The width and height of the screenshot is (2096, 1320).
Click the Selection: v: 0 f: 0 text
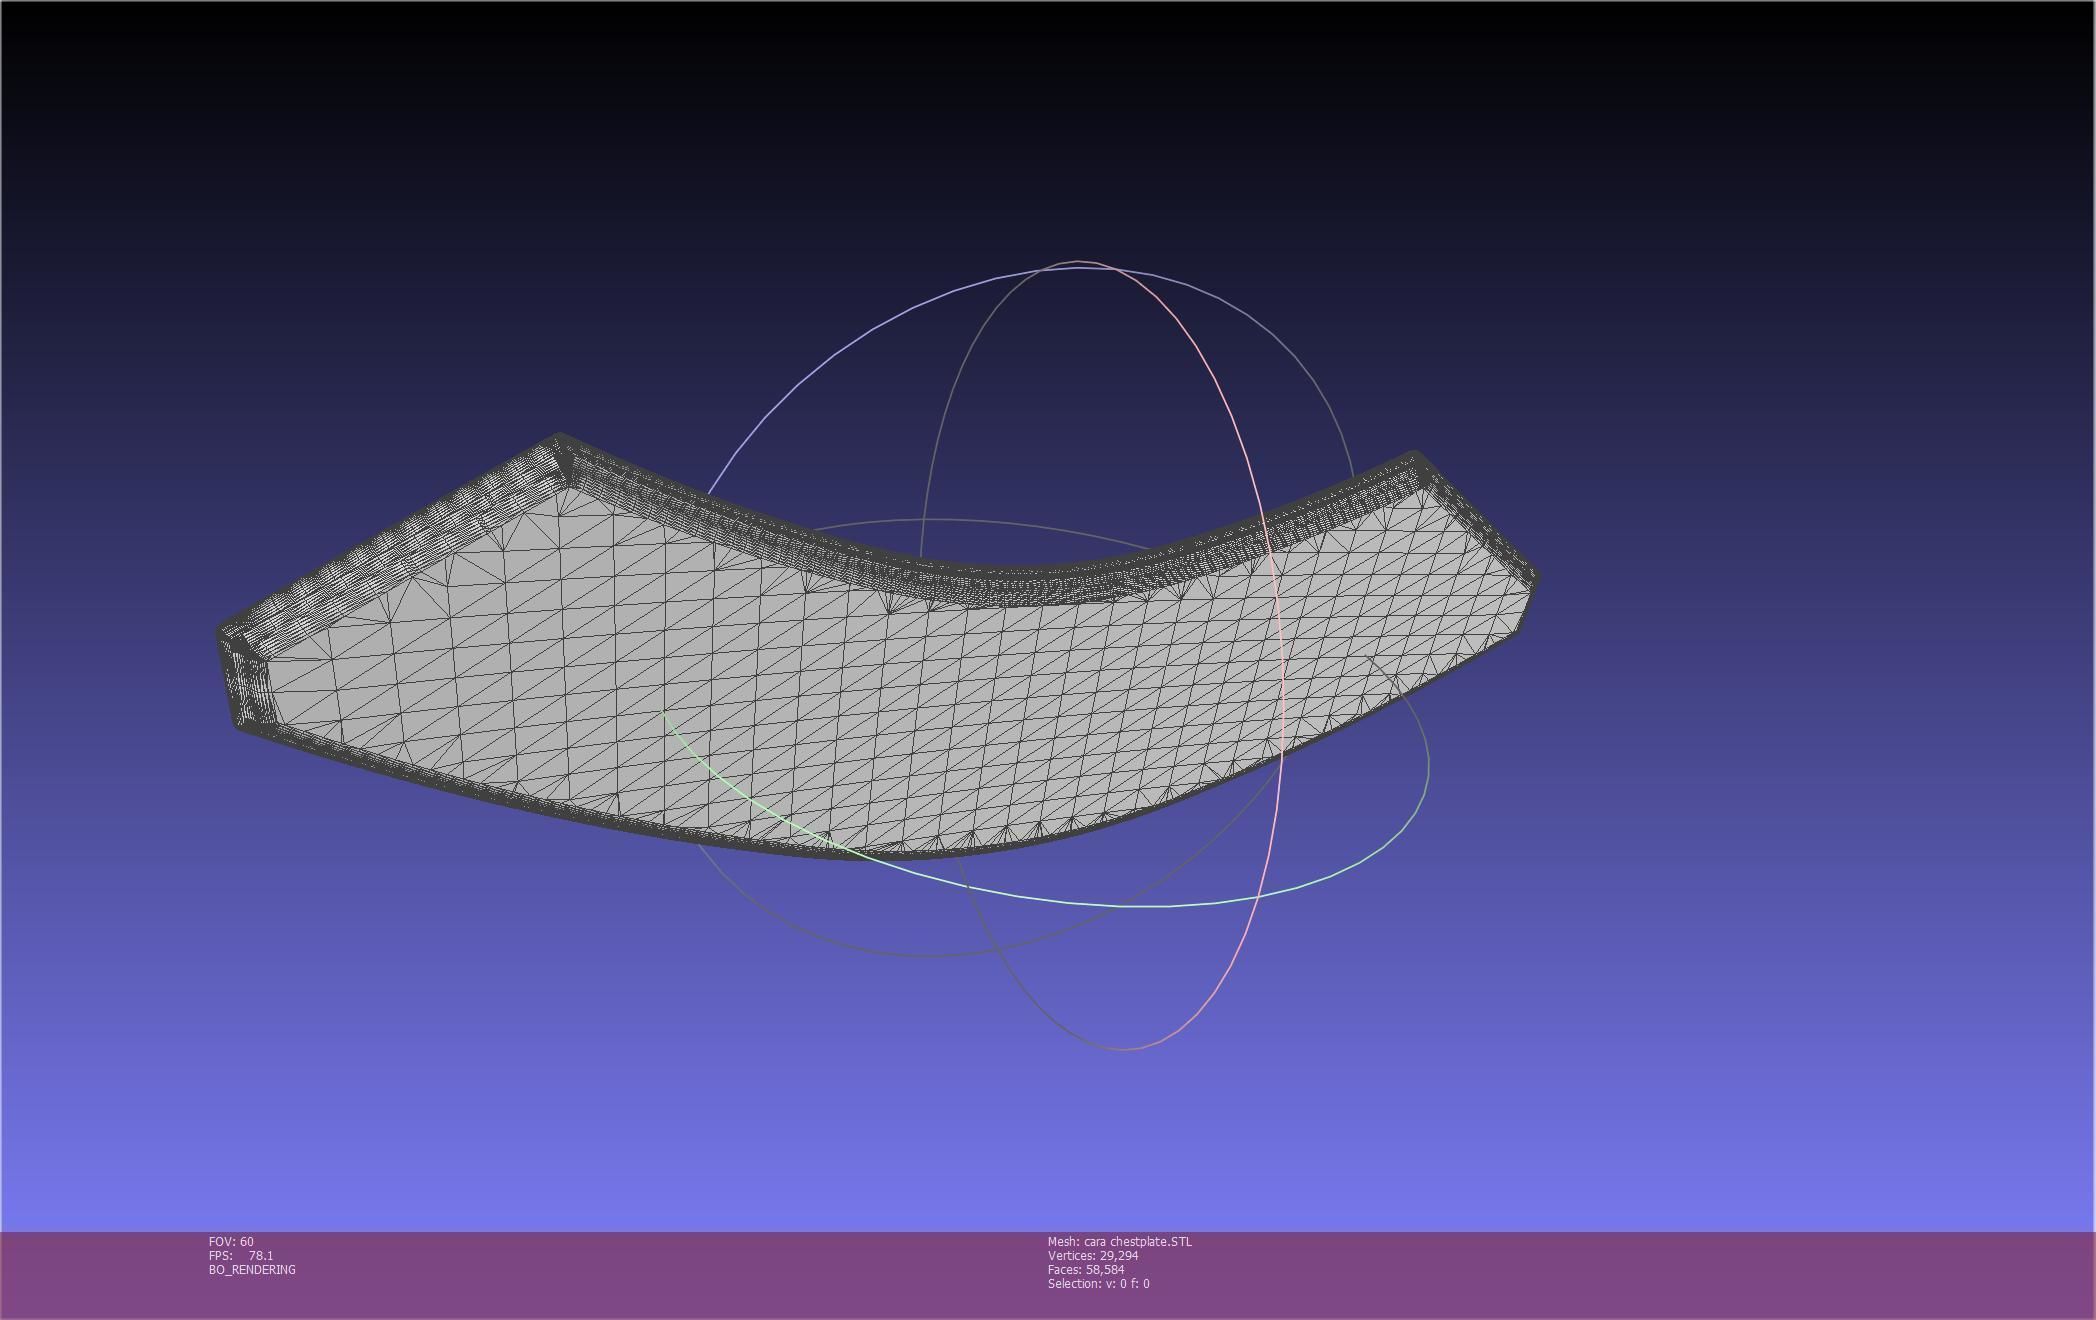[1098, 1283]
